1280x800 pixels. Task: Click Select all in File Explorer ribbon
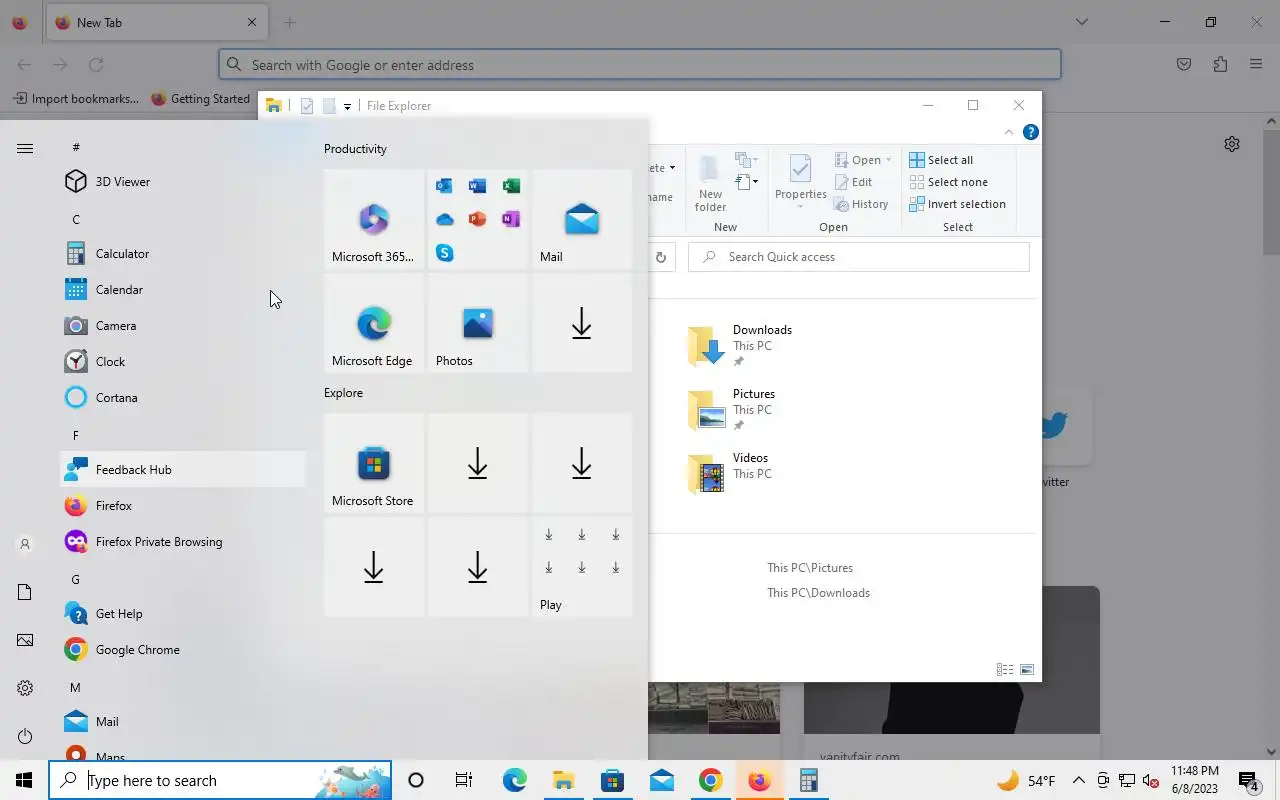coord(941,160)
